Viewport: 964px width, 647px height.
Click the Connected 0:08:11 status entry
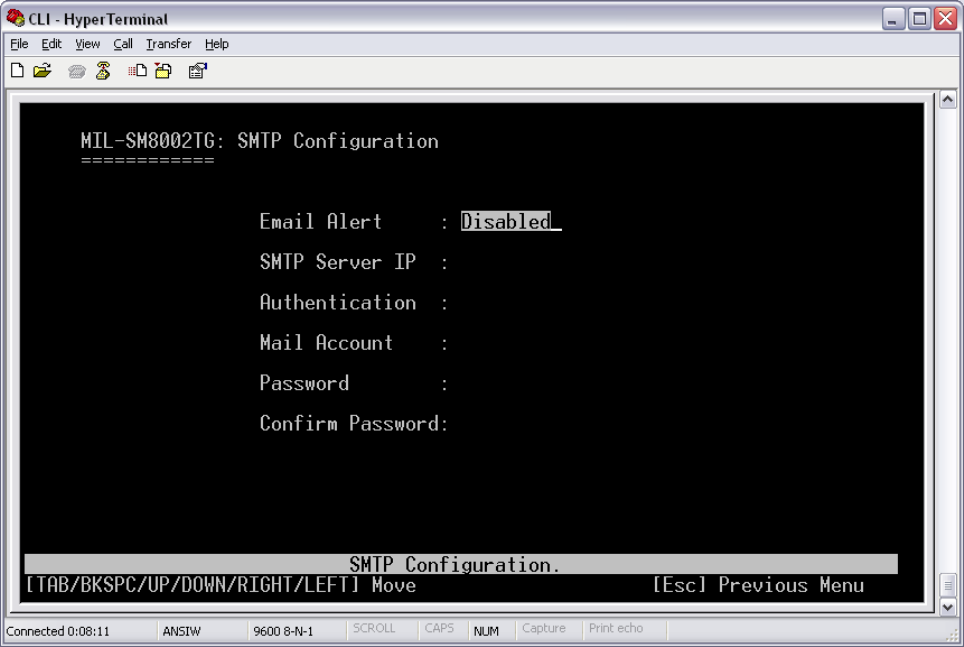coord(58,632)
